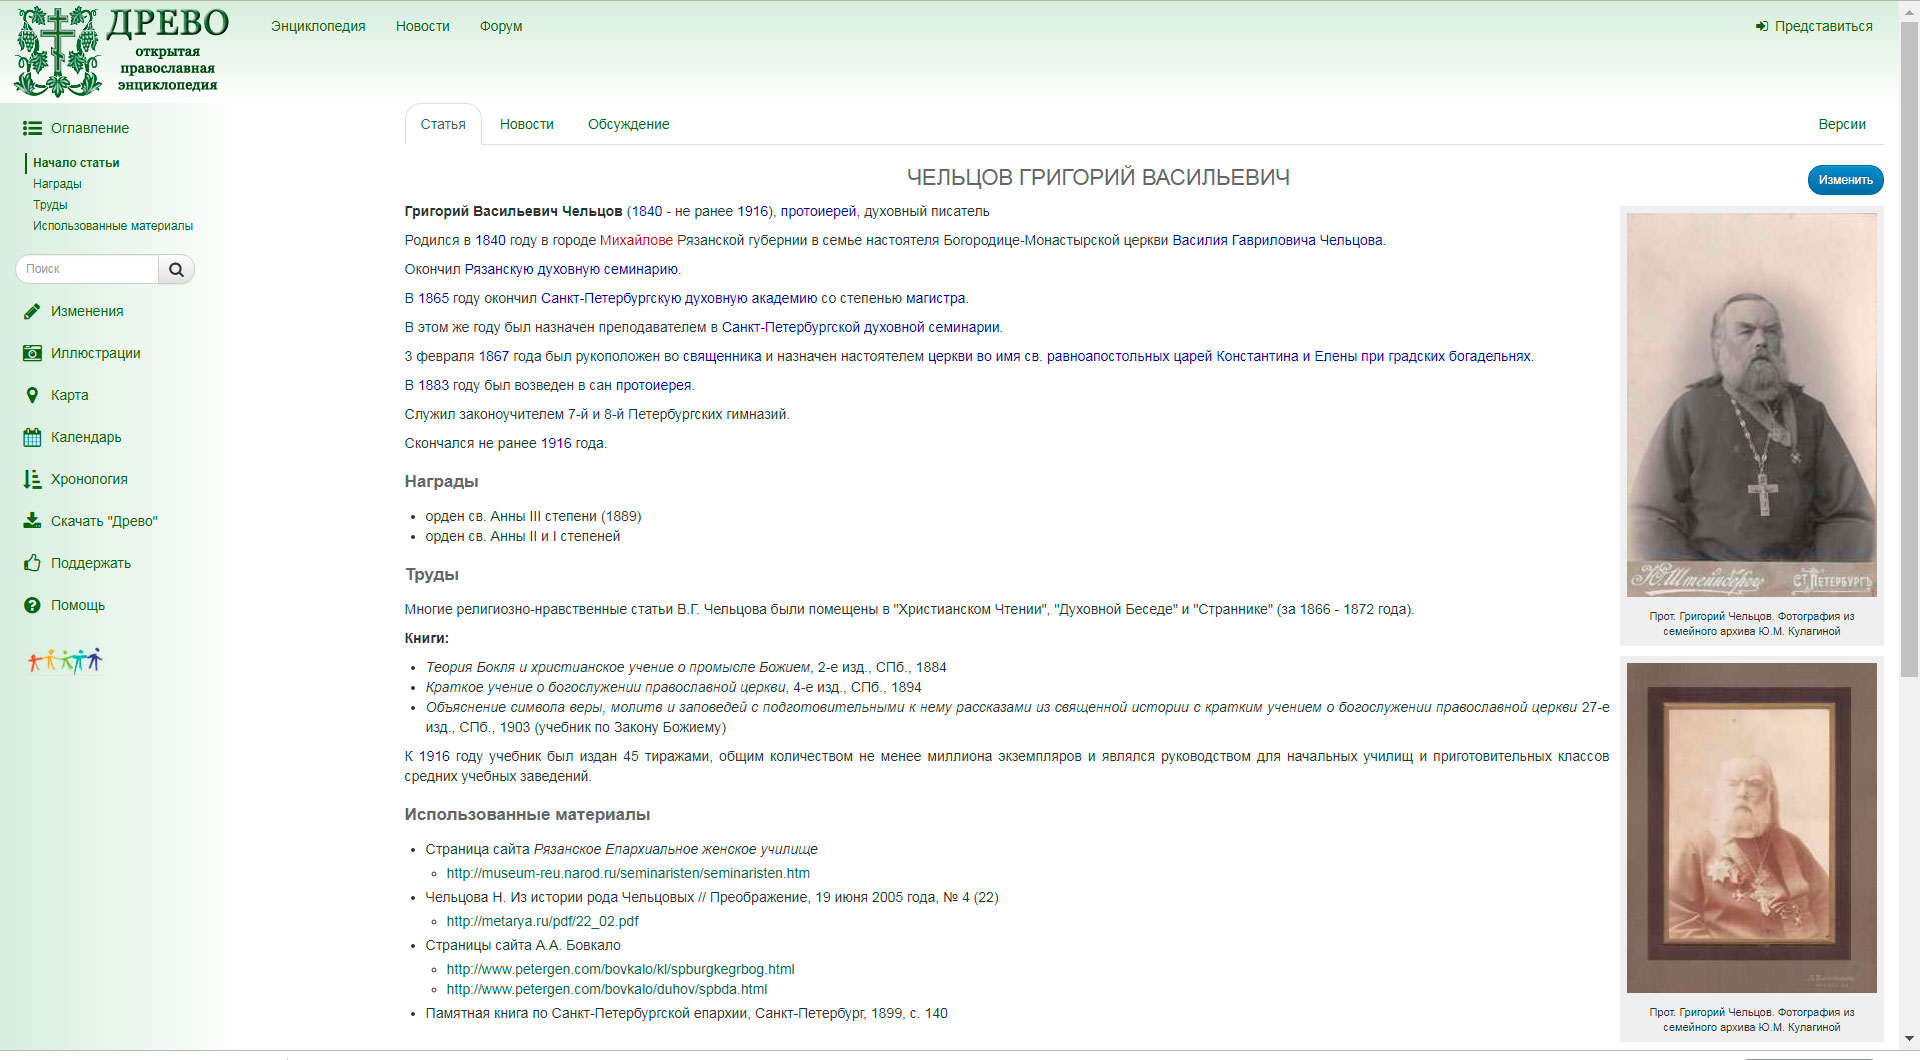Open Санкт-Петербургской духовной семинарии link
This screenshot has height=1060, width=1920.
pyautogui.click(x=860, y=327)
